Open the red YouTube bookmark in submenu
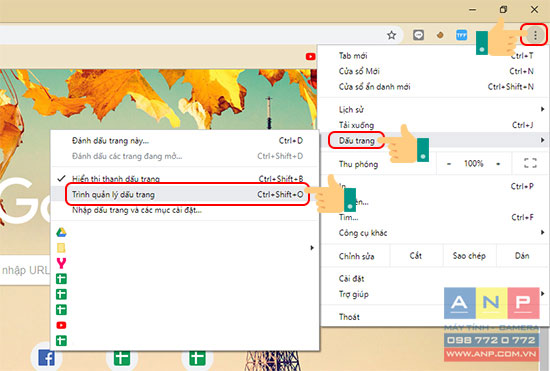The image size is (550, 371). pos(61,325)
